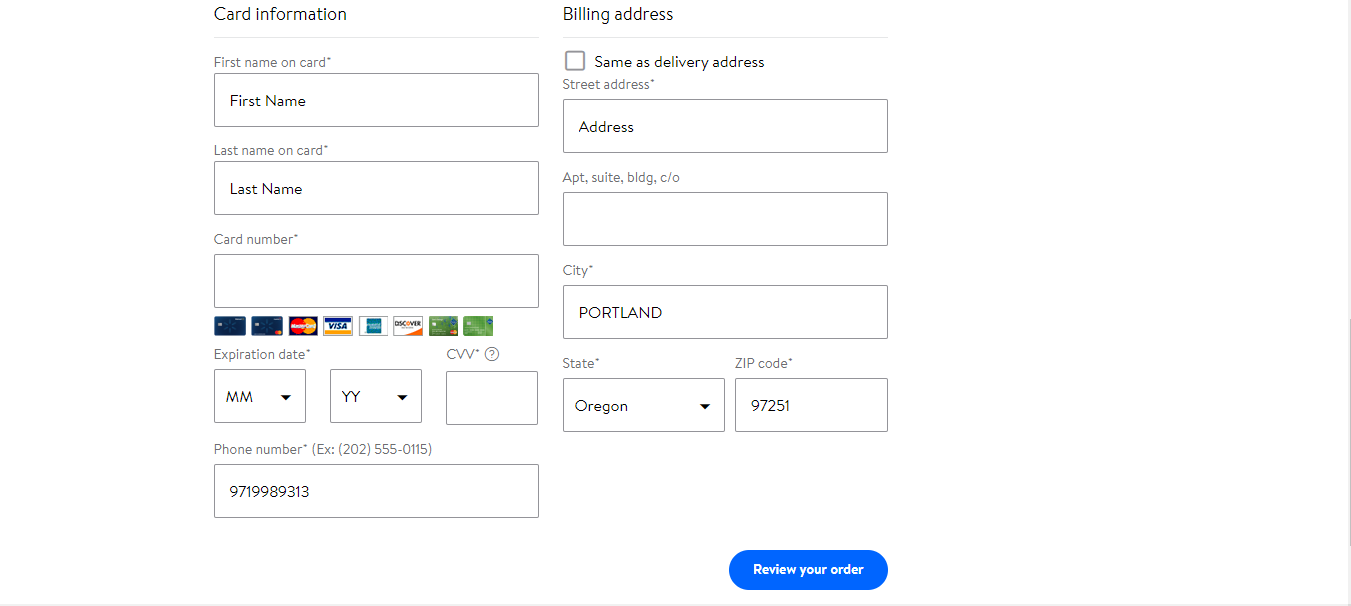Click the Billing address heading
The width and height of the screenshot is (1351, 606).
tap(618, 14)
